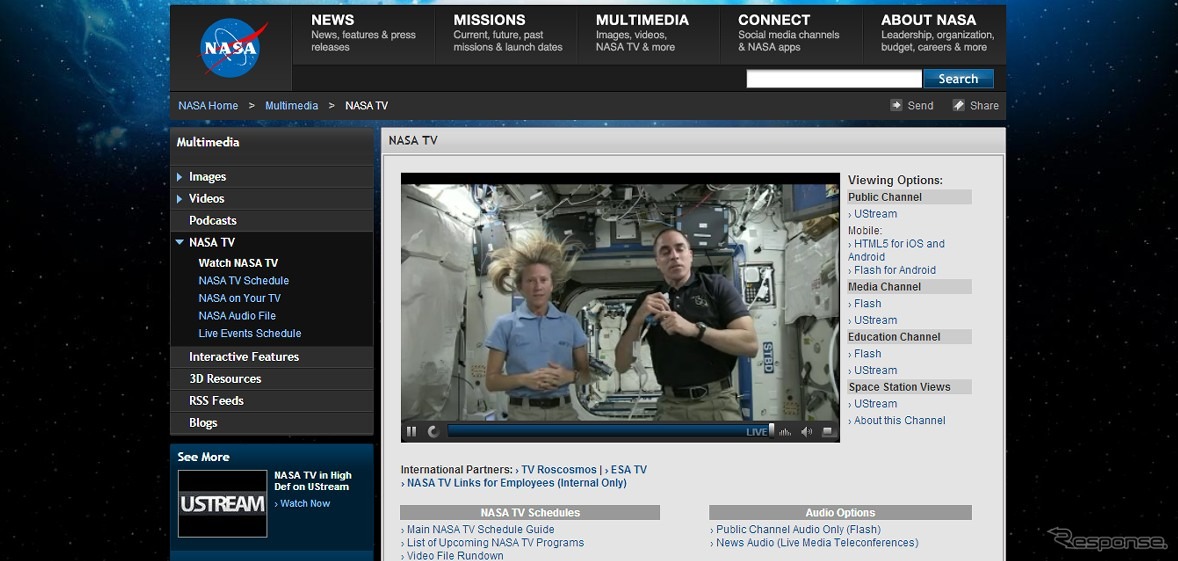Viewport: 1178px width, 561px height.
Task: Click the Search button
Action: (958, 79)
